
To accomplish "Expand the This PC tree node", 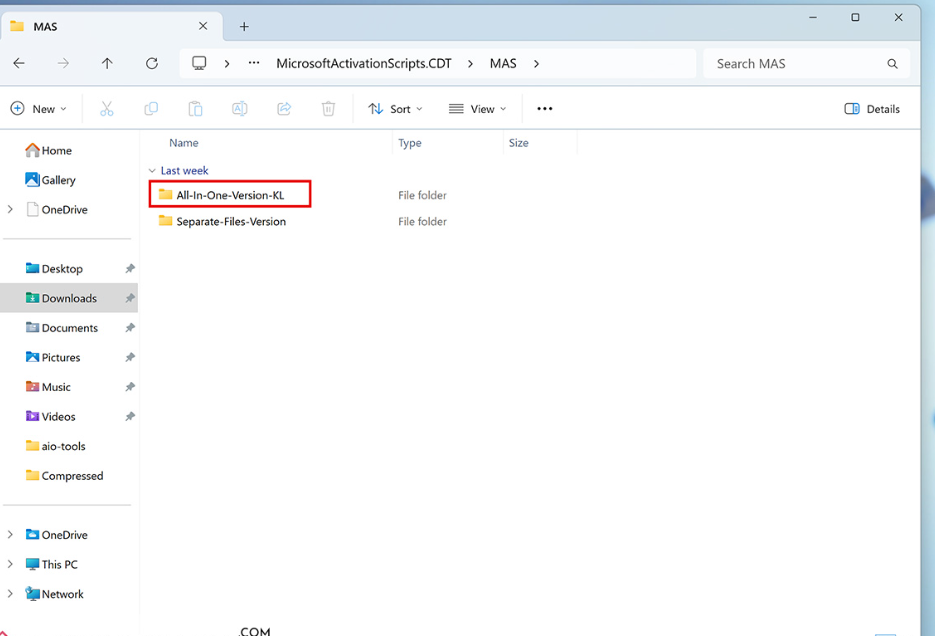I will click(x=11, y=564).
